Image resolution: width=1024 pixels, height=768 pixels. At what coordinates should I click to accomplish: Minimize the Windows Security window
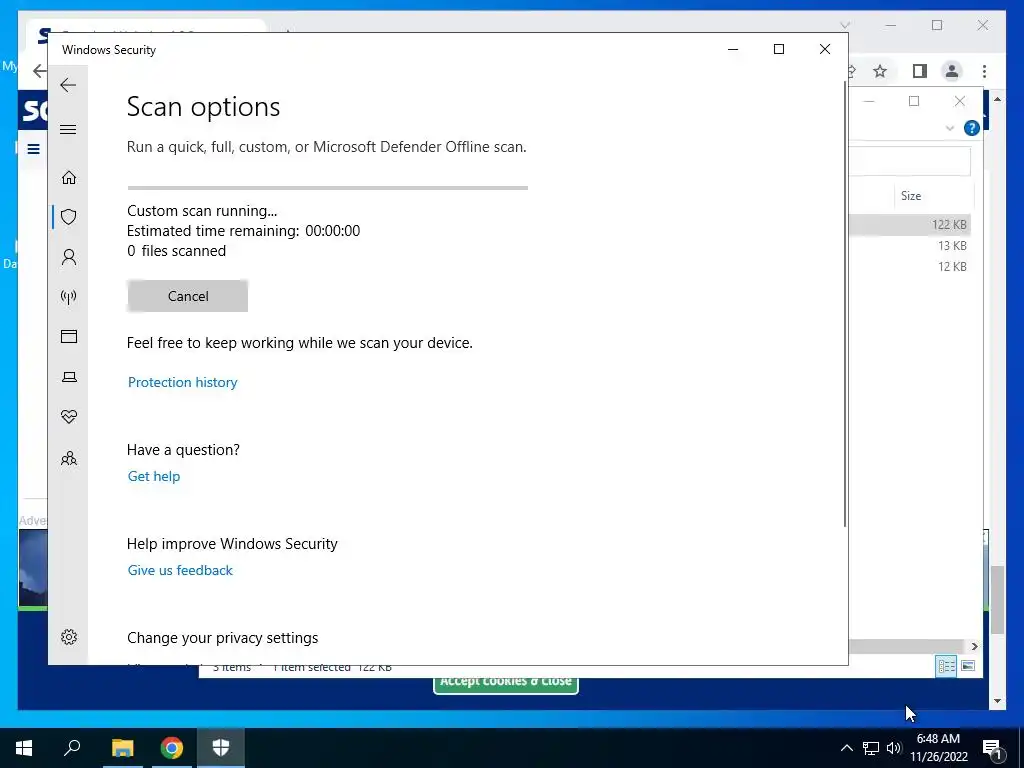coord(733,50)
